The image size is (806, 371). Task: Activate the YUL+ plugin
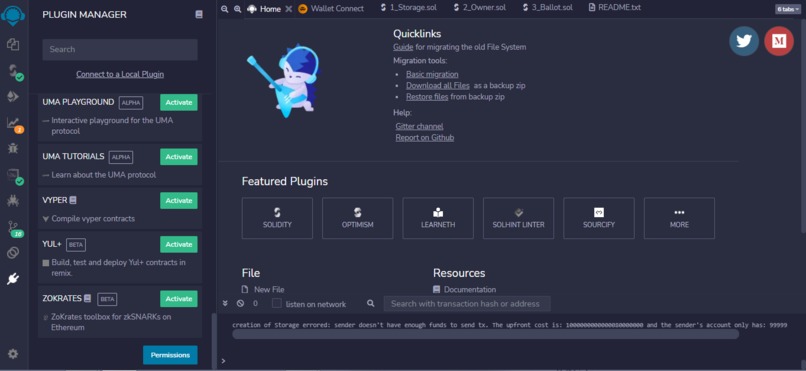(178, 244)
